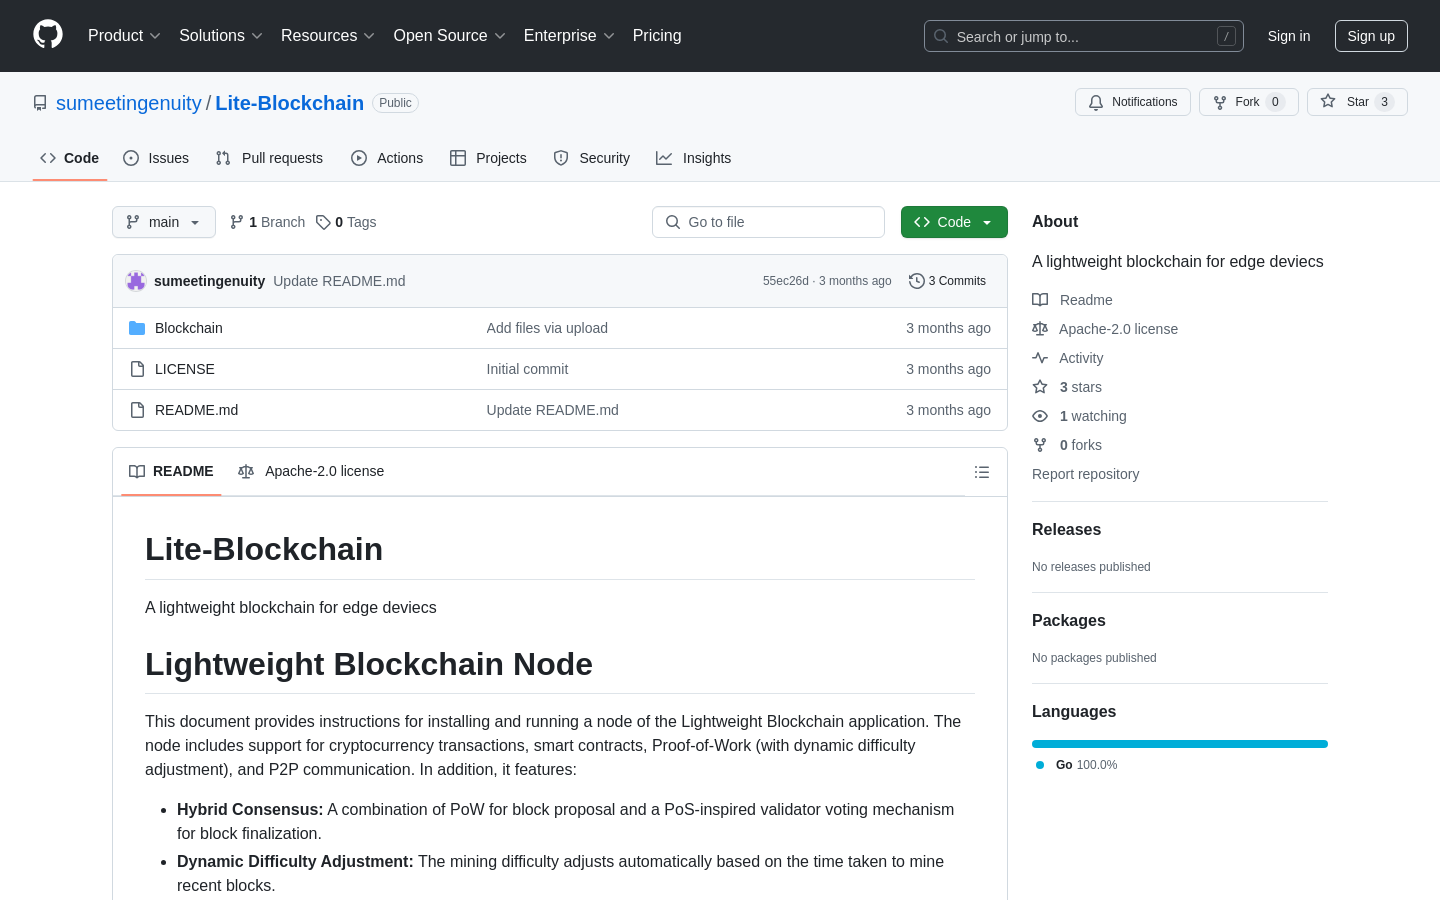
Task: Expand the Enterprise menu
Action: coord(569,36)
